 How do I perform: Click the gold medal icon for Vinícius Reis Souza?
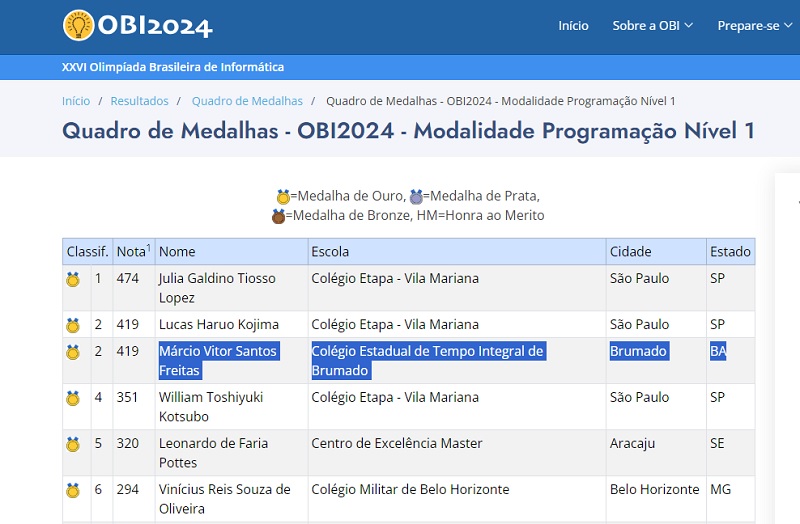click(x=73, y=490)
